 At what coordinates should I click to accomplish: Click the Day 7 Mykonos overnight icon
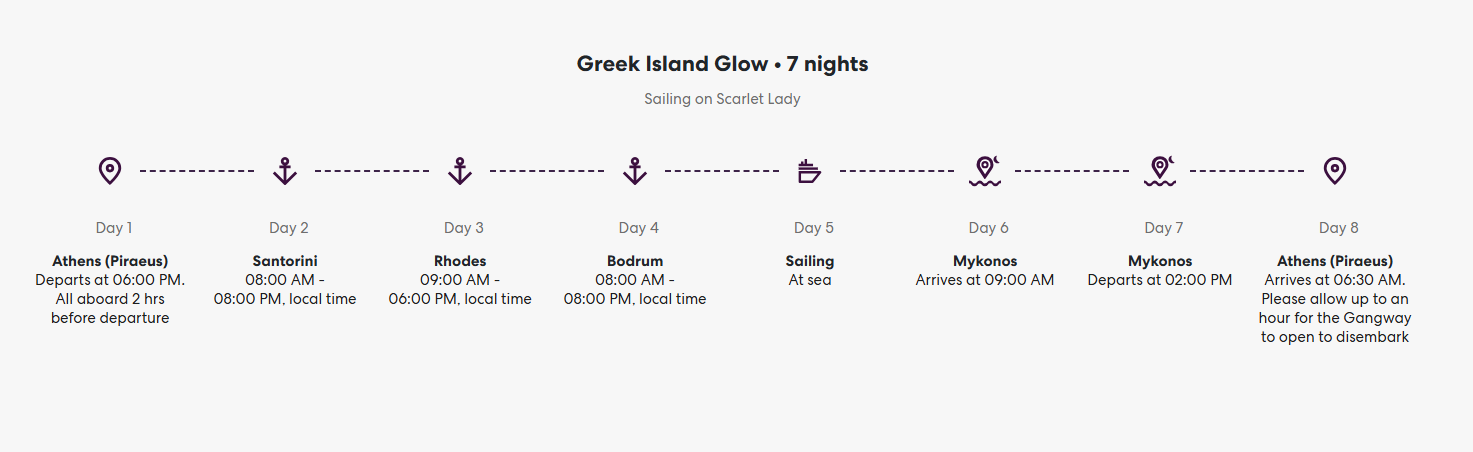coord(1160,171)
